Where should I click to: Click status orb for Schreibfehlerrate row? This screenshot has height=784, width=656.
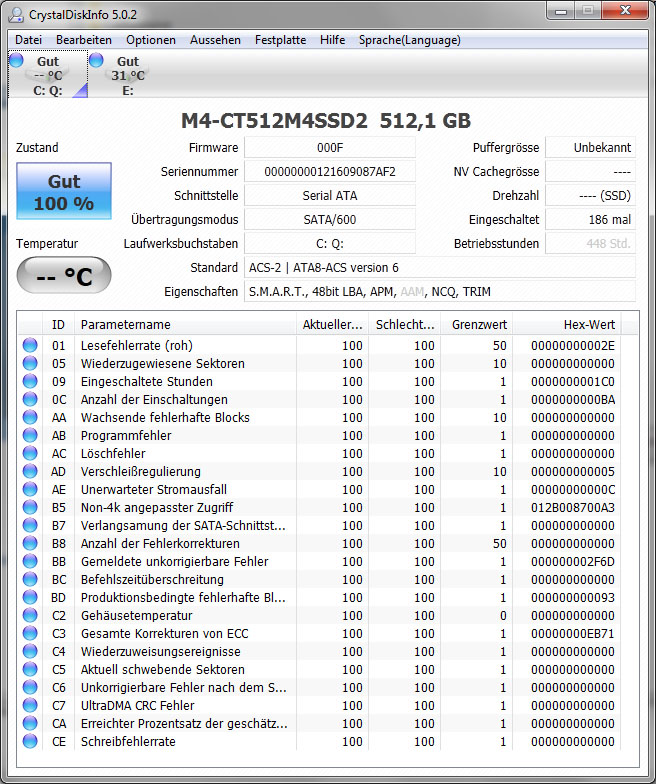pyautogui.click(x=30, y=741)
